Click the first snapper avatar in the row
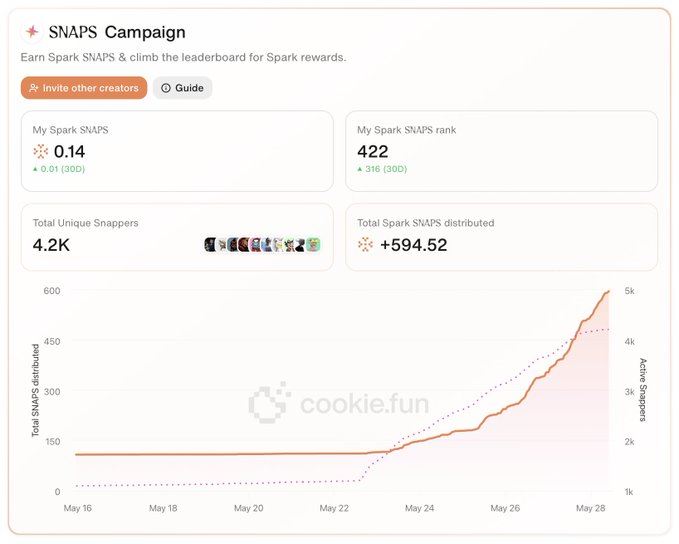Screen dimensions: 679x544 point(210,245)
